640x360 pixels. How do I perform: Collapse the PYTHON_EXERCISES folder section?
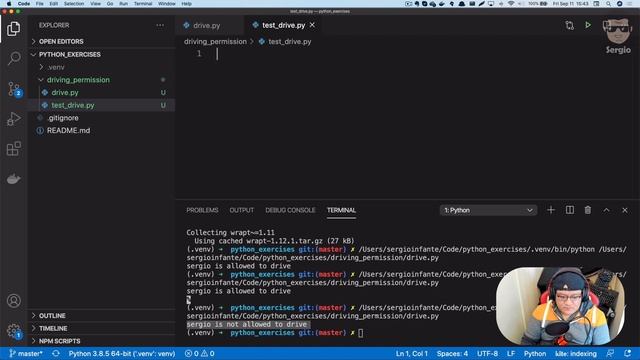click(101, 54)
